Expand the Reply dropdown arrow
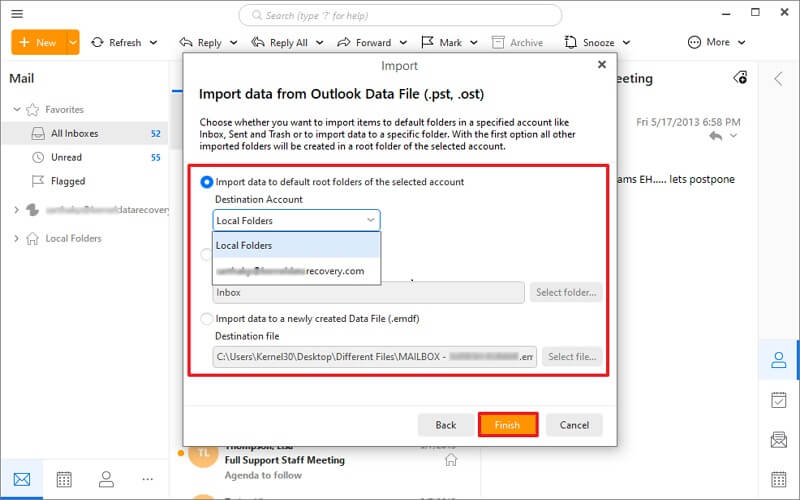The image size is (800, 500). 234,42
